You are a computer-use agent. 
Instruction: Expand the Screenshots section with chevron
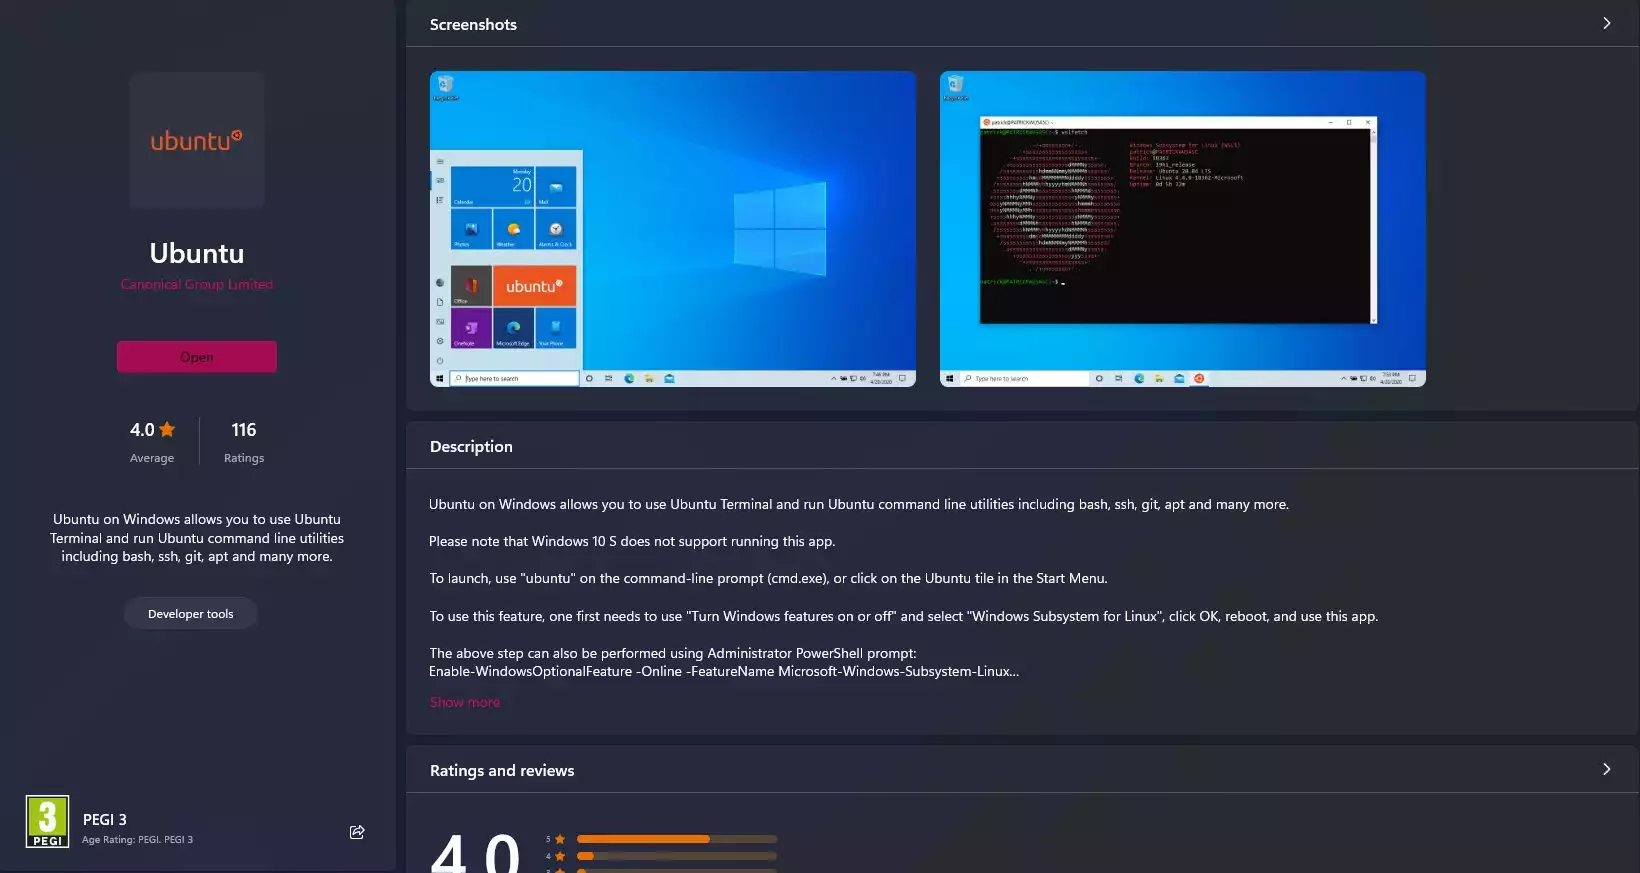click(1606, 23)
